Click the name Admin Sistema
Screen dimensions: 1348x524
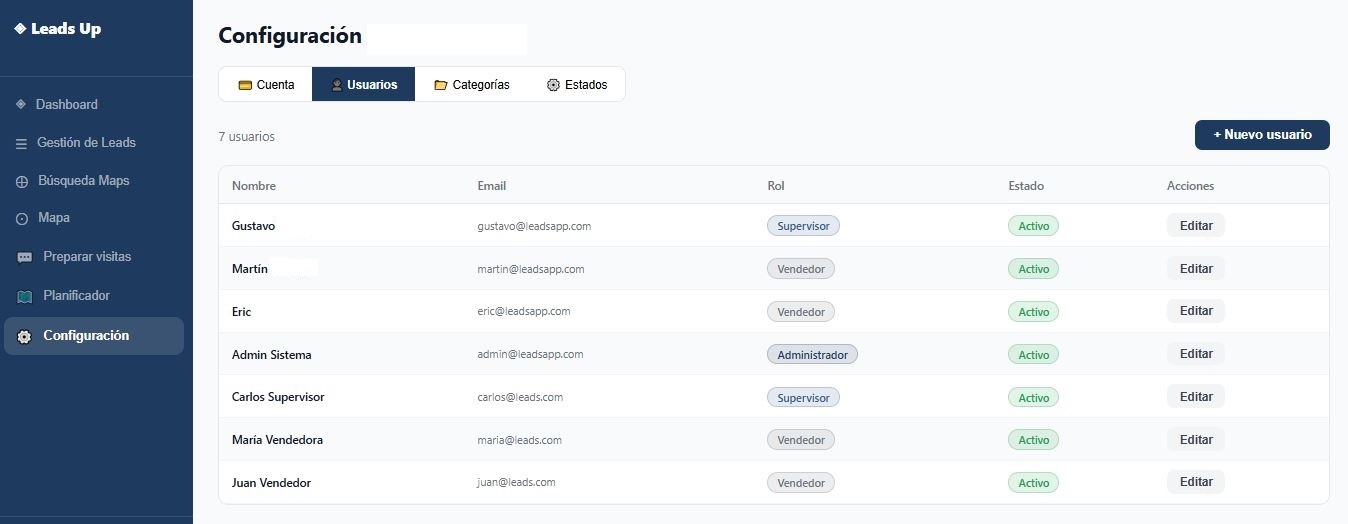[x=272, y=355]
